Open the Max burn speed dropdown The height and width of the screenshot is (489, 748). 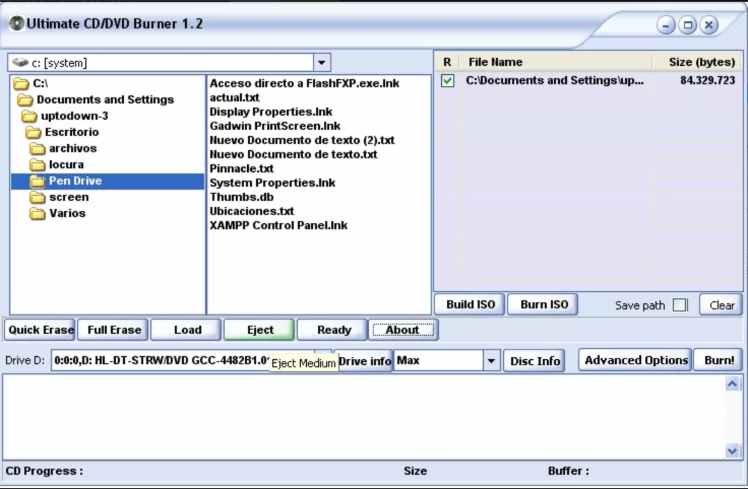pos(491,361)
